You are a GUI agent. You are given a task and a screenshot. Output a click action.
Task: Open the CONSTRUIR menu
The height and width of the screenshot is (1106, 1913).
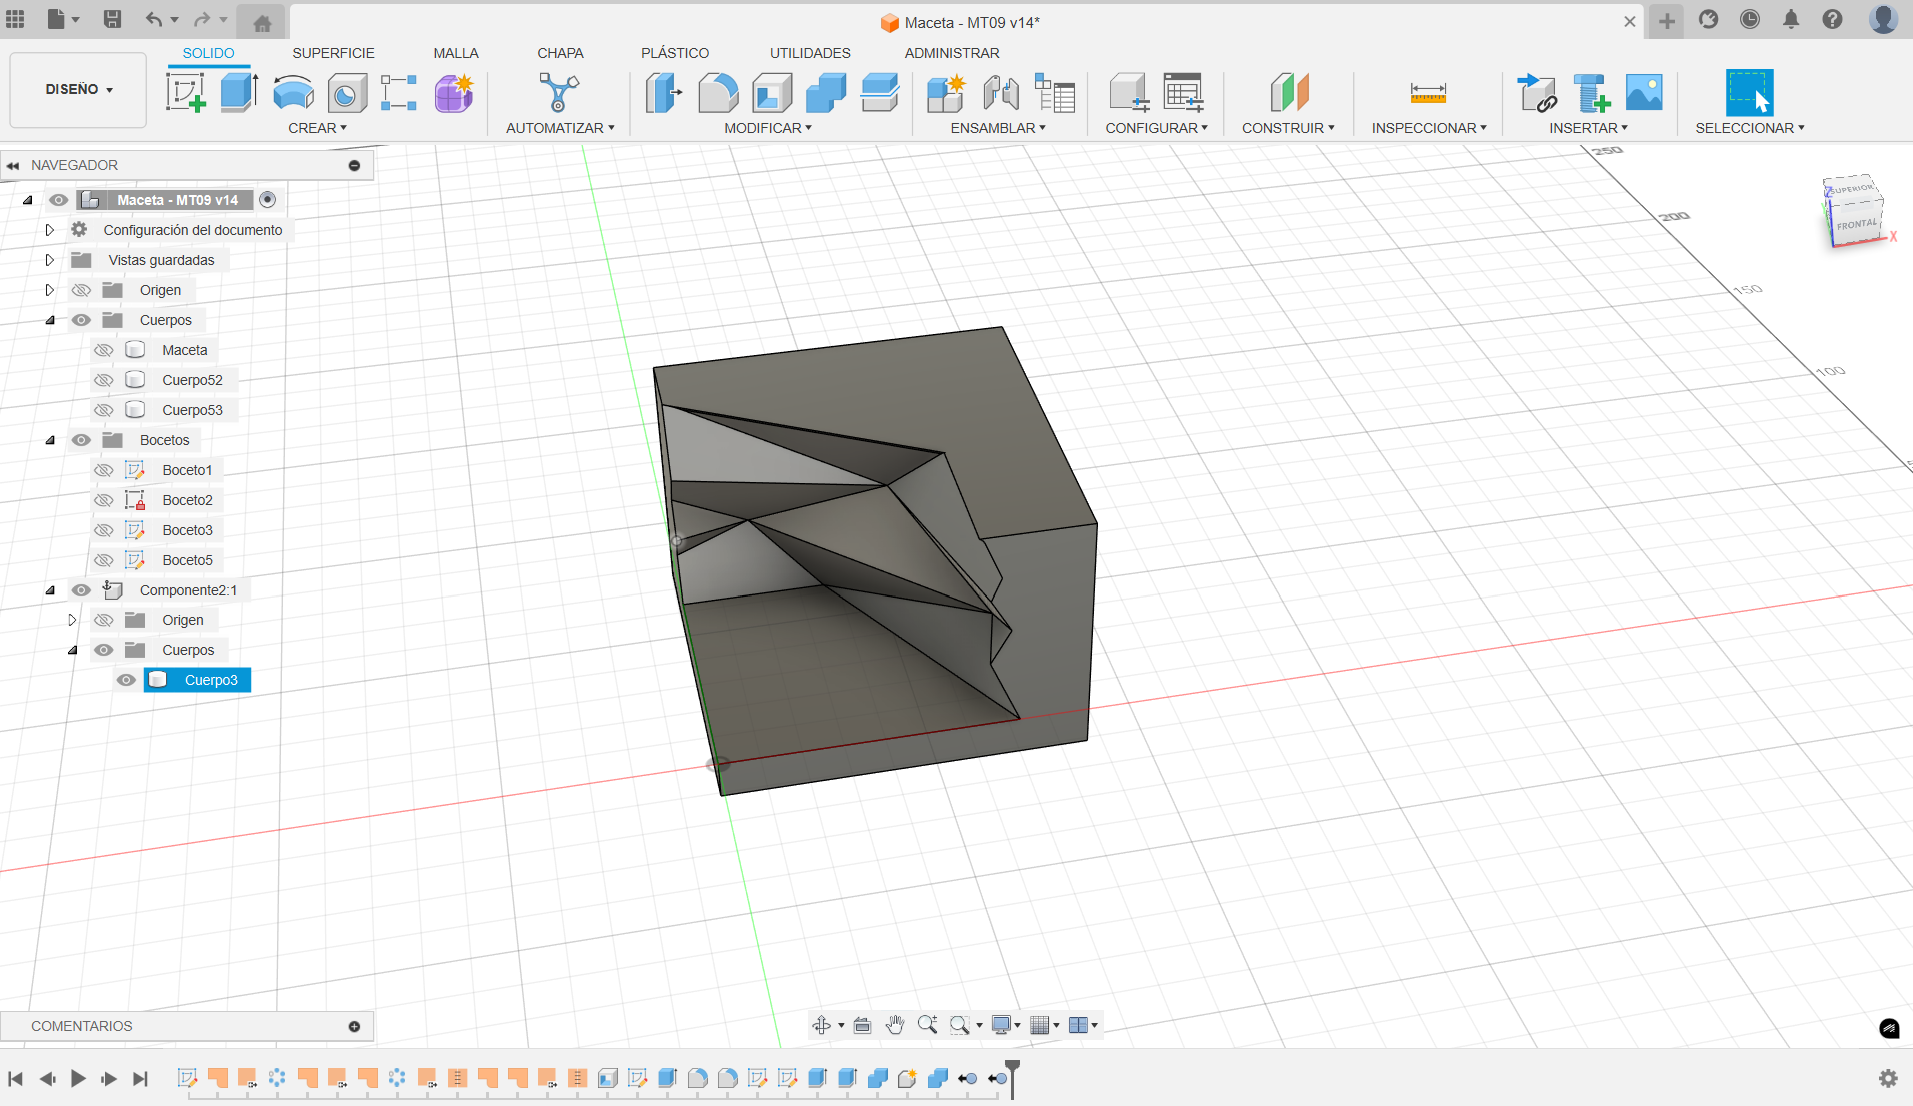pyautogui.click(x=1288, y=128)
